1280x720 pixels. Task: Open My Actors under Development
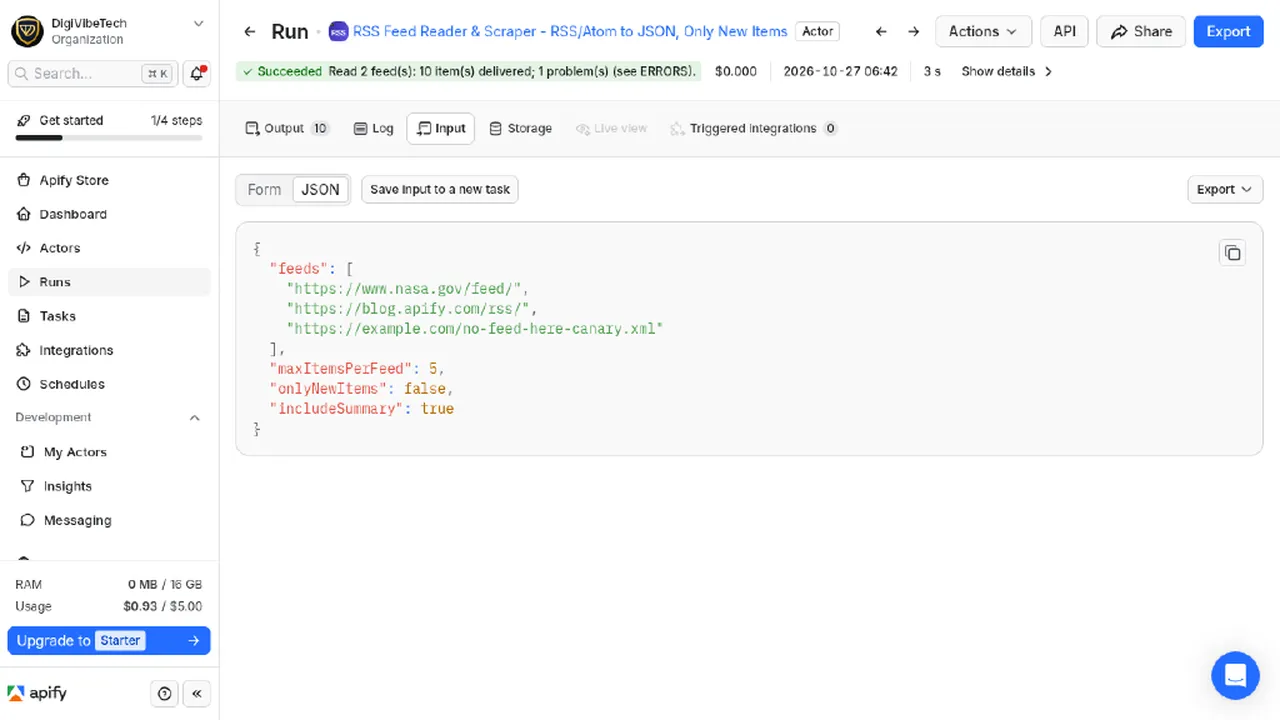point(109,452)
